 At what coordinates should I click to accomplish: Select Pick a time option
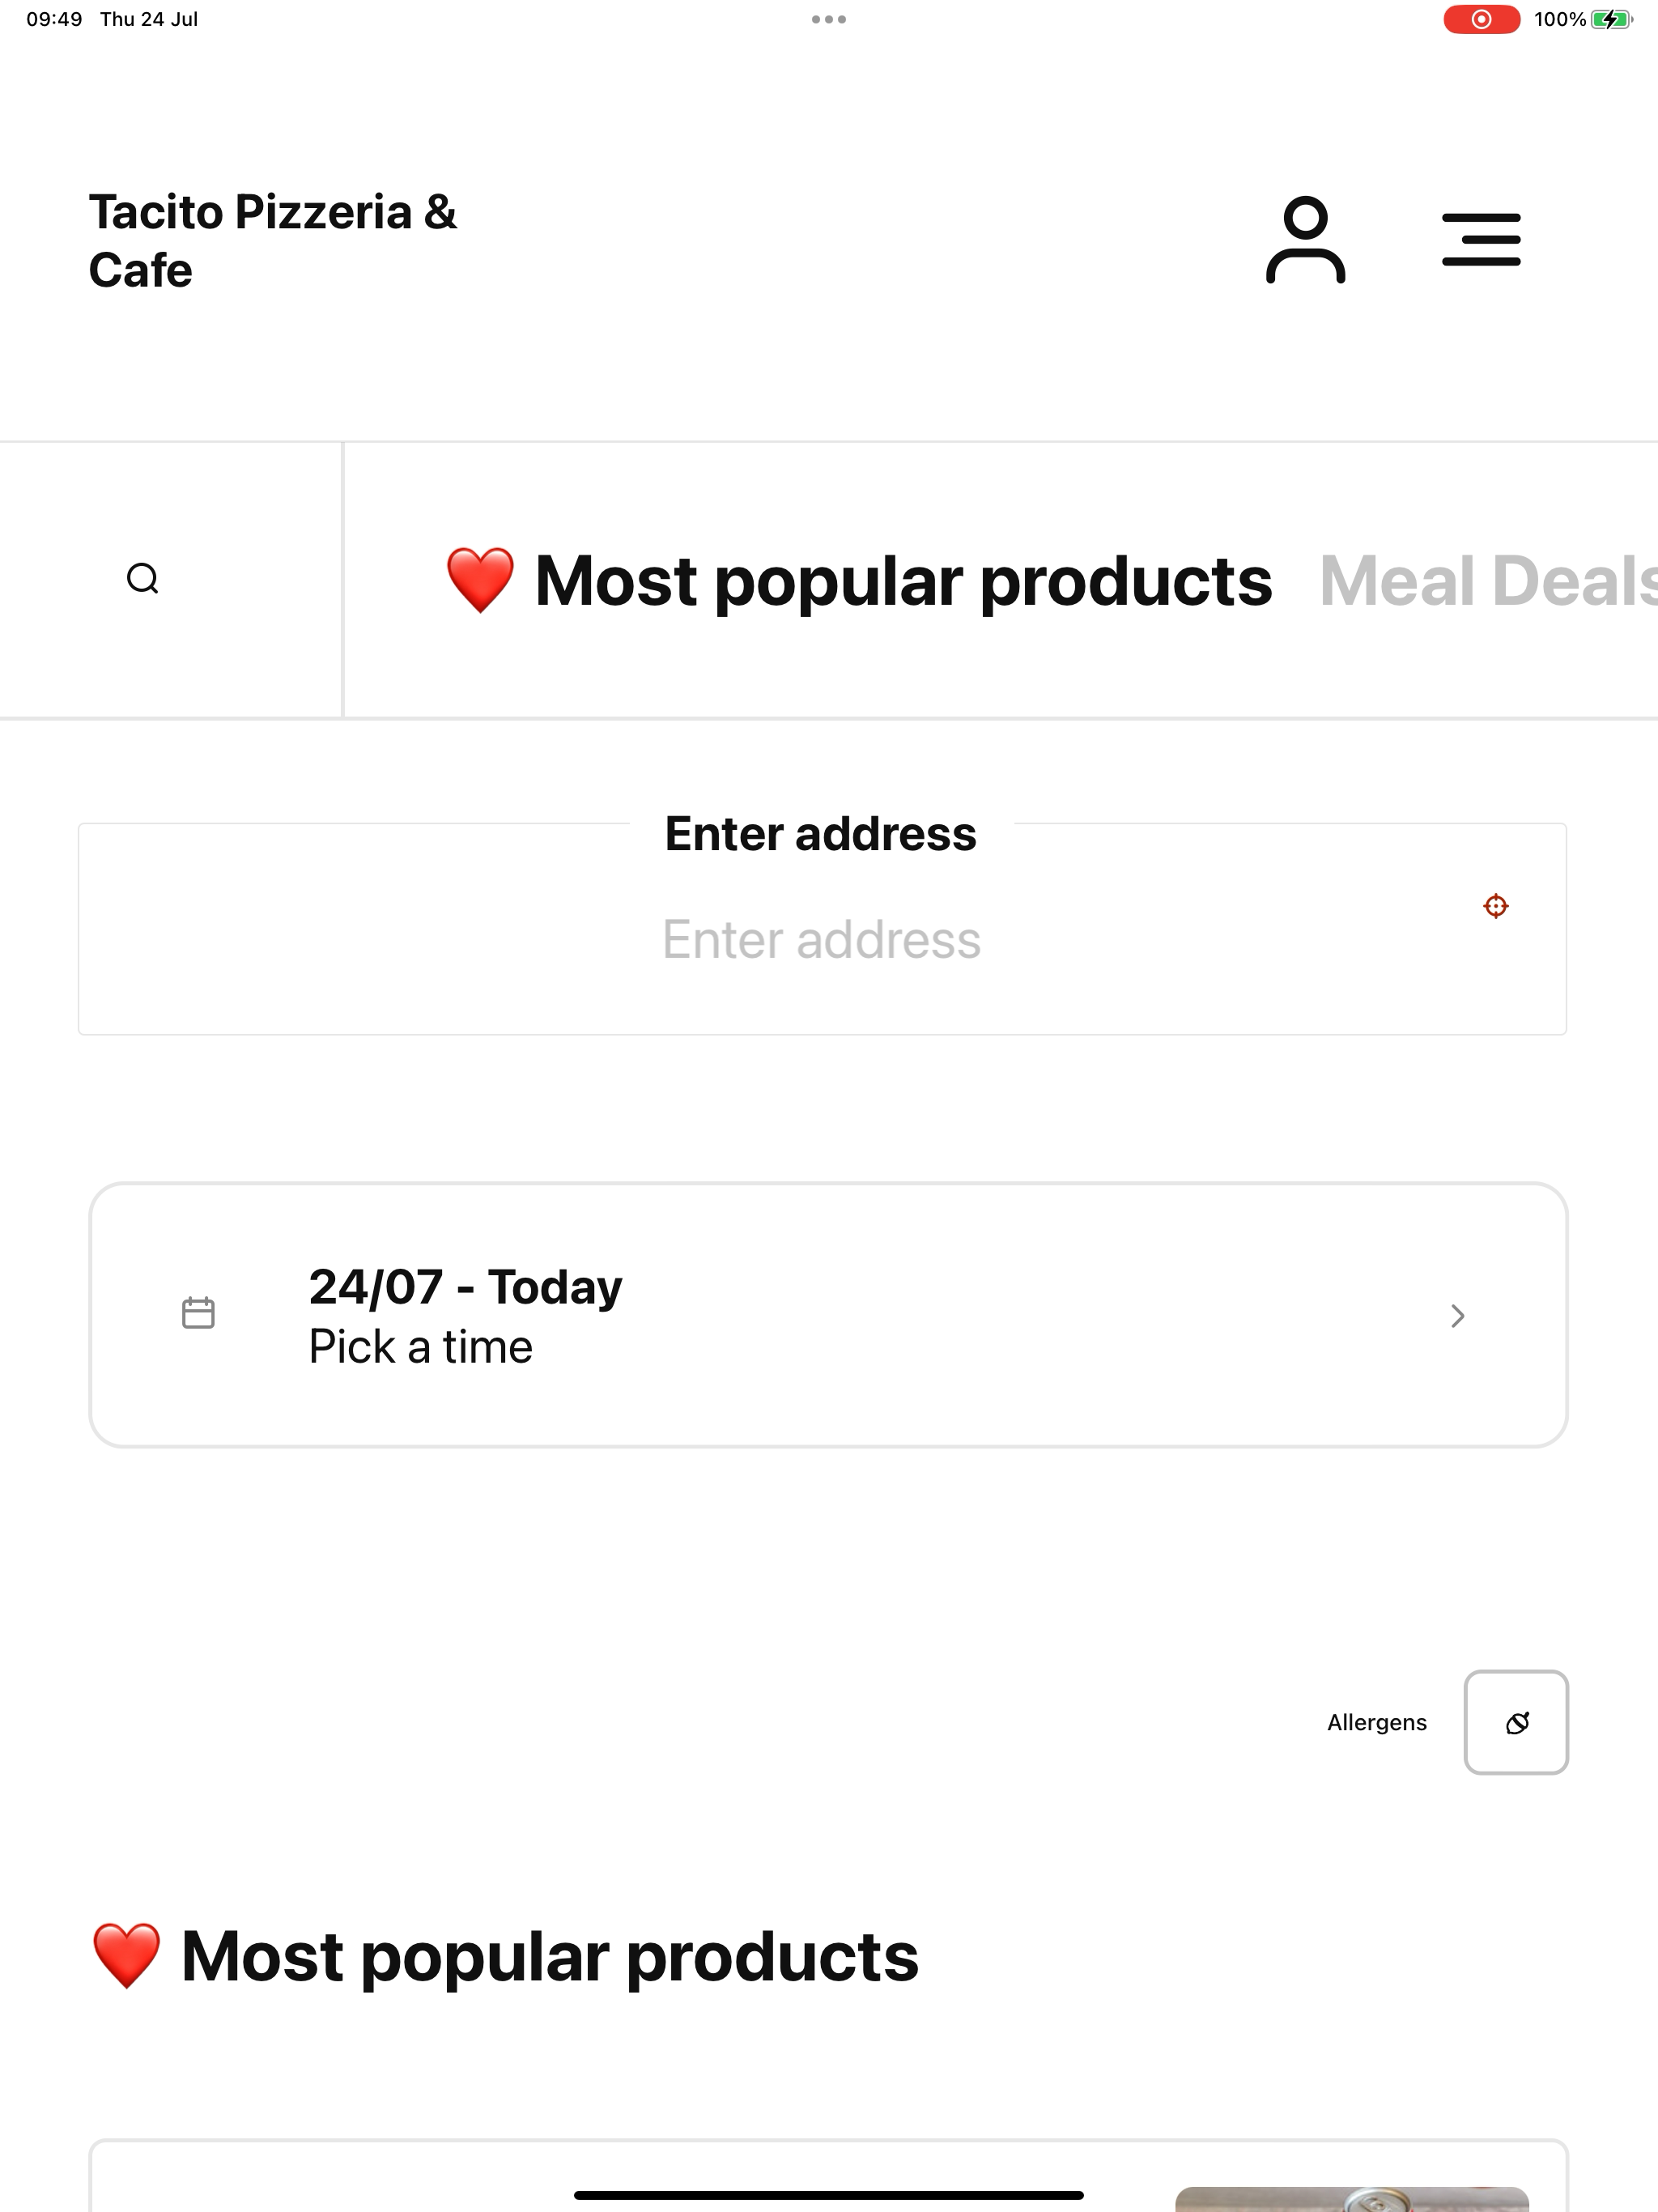[420, 1347]
